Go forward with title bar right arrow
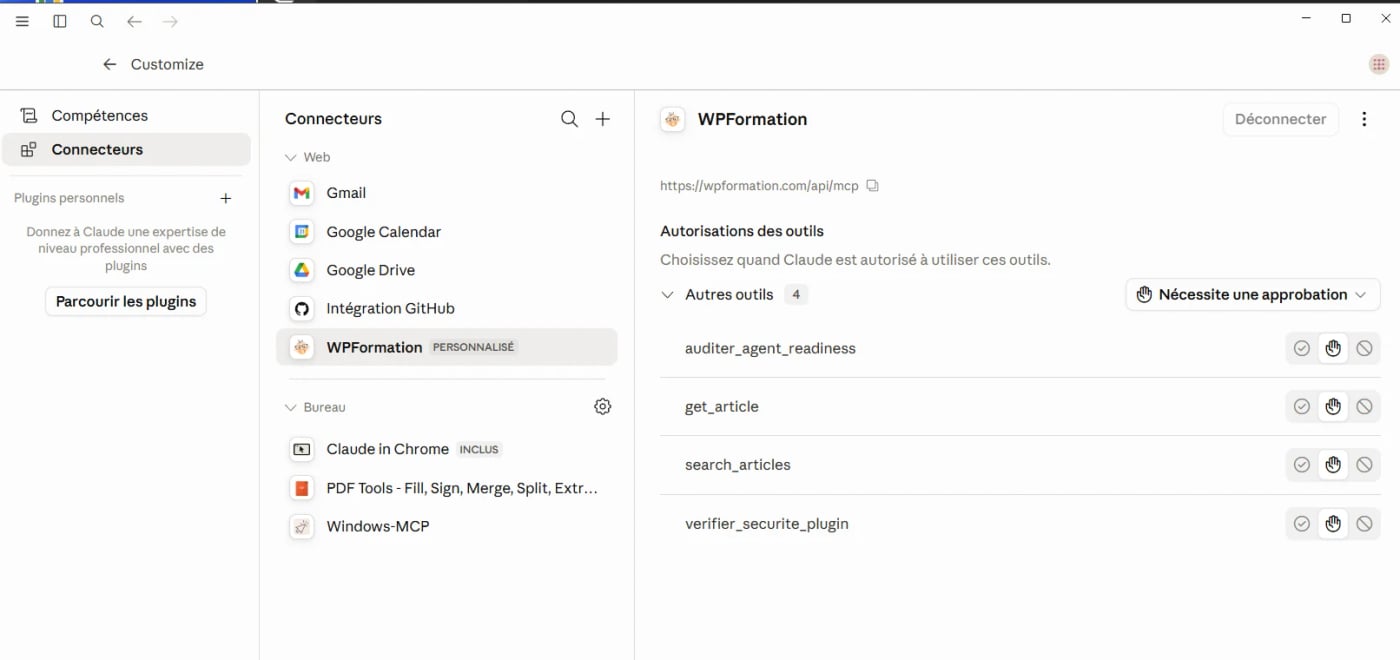This screenshot has height=660, width=1400. coord(170,21)
